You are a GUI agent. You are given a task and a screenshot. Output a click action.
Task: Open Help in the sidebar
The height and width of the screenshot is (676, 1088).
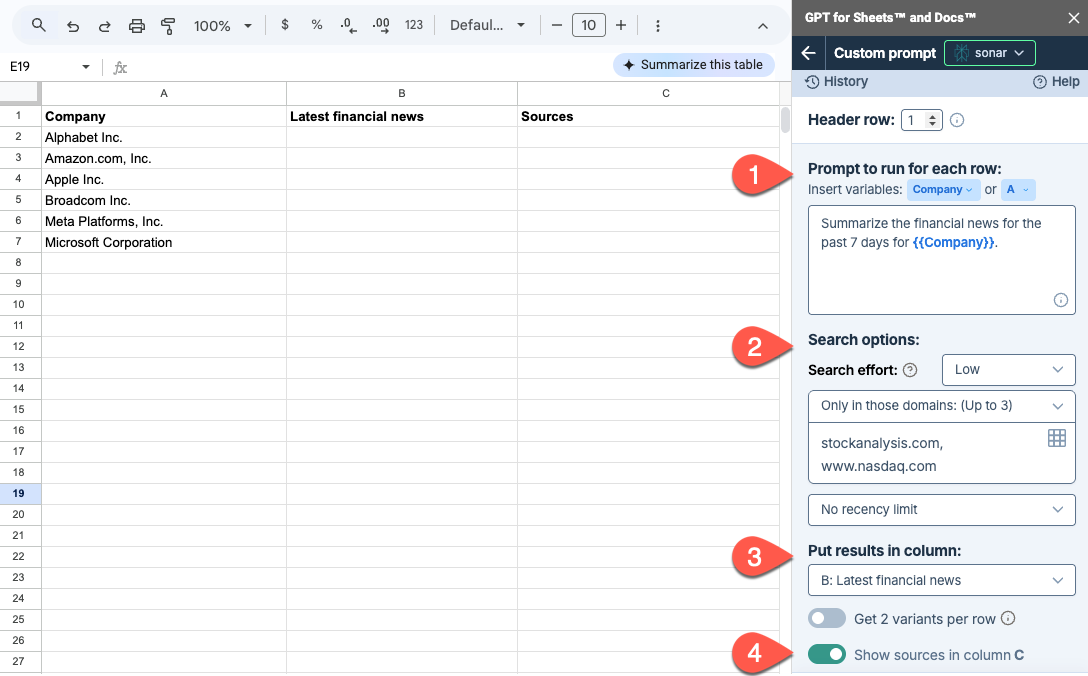point(1056,82)
